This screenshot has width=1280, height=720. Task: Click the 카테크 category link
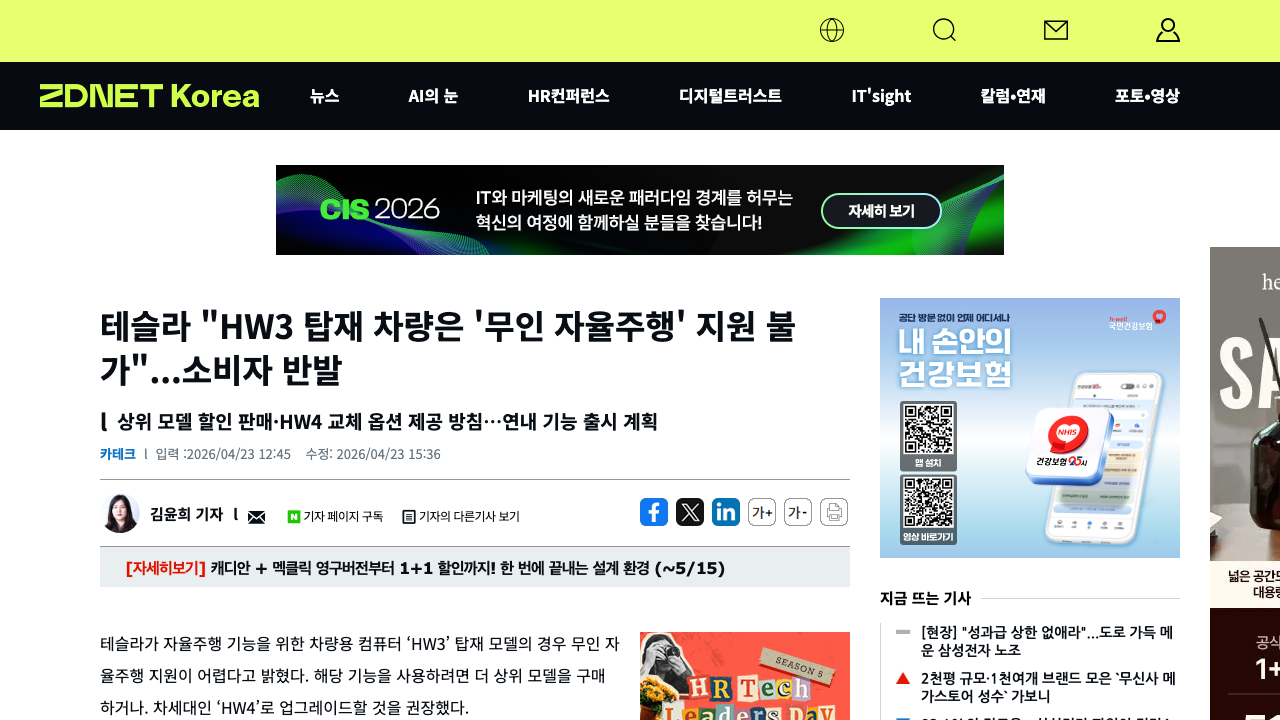(117, 454)
